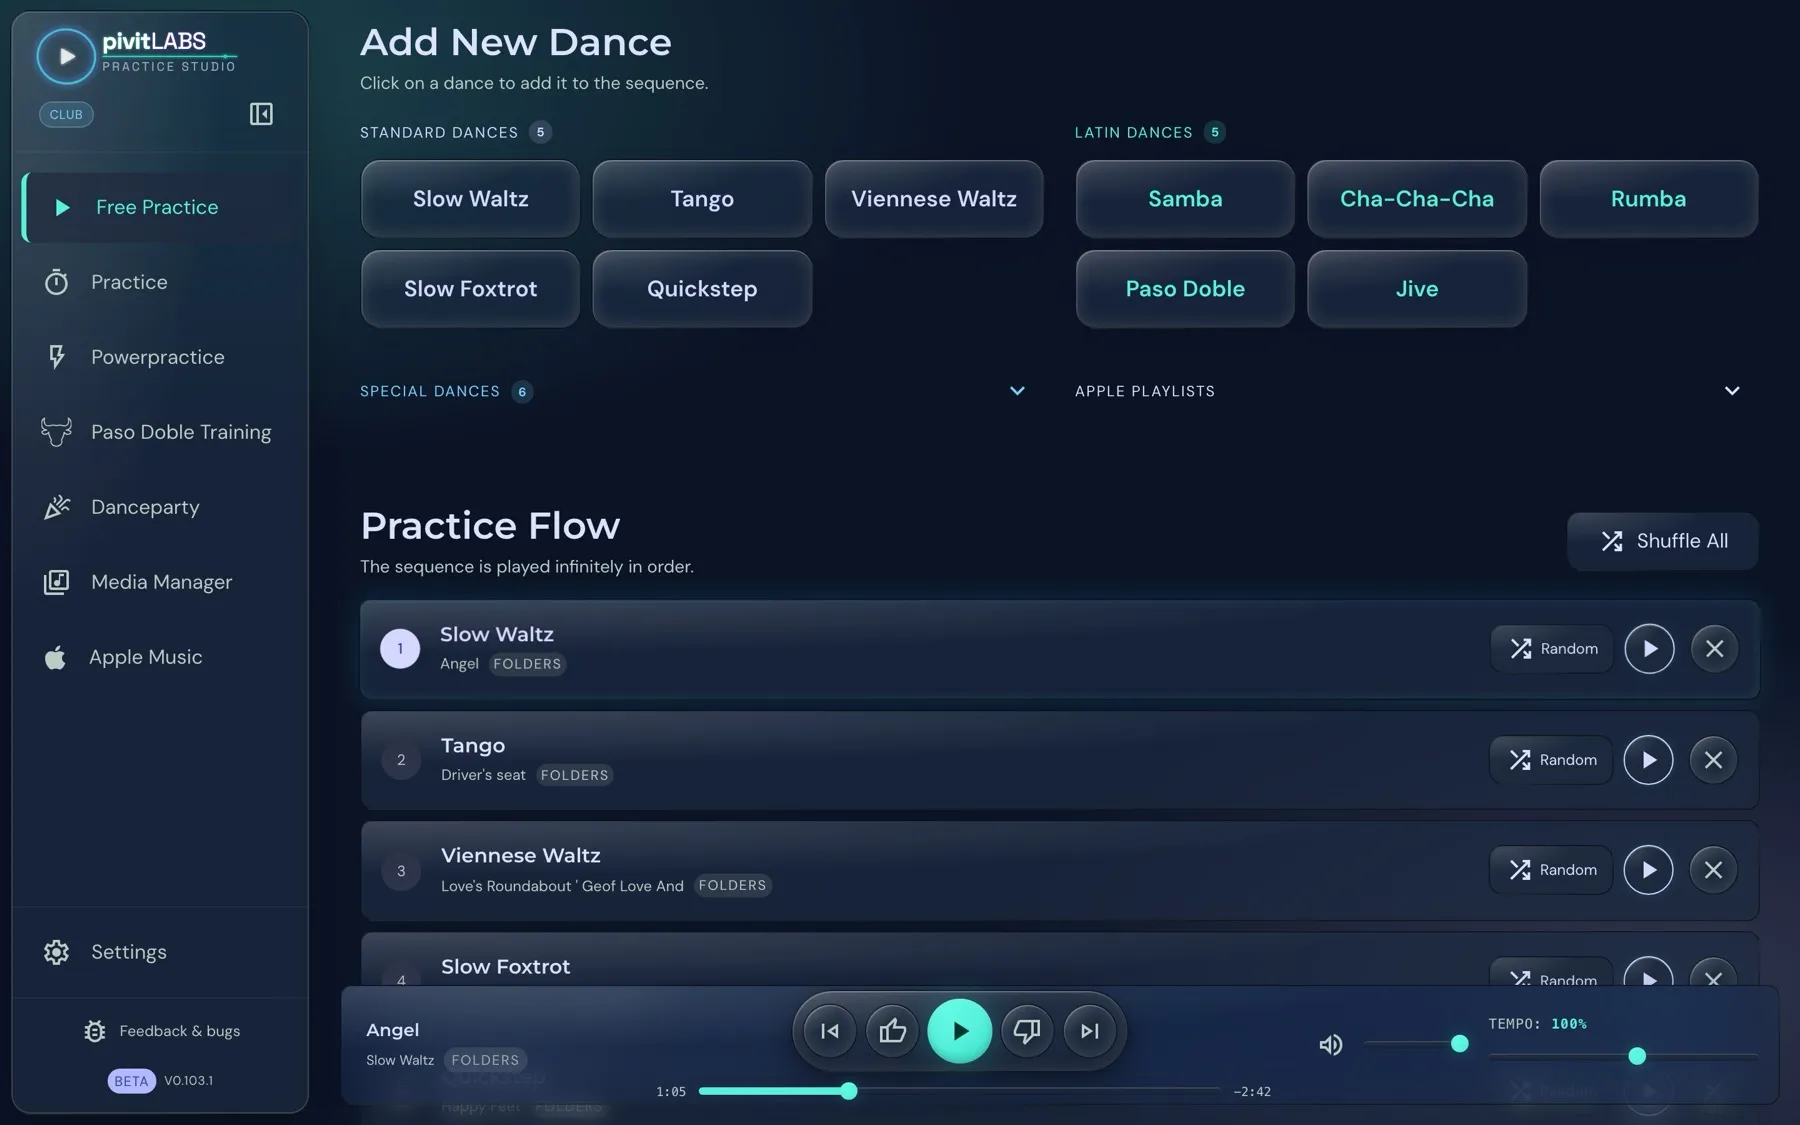Dislike the current song with thumbs down

tap(1027, 1031)
